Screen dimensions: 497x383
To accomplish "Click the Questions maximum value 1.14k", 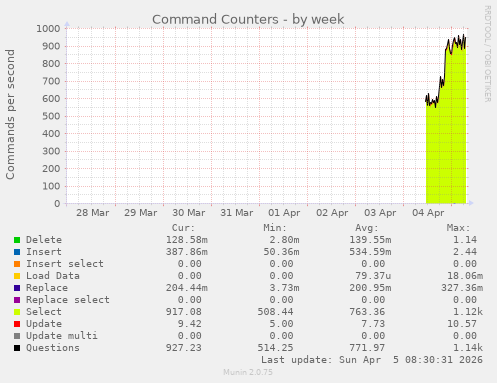I will coord(468,348).
